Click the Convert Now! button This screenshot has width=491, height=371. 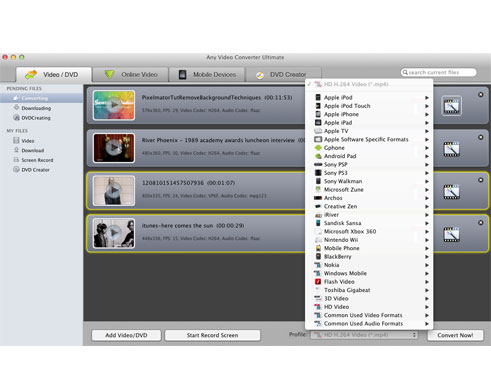(455, 335)
